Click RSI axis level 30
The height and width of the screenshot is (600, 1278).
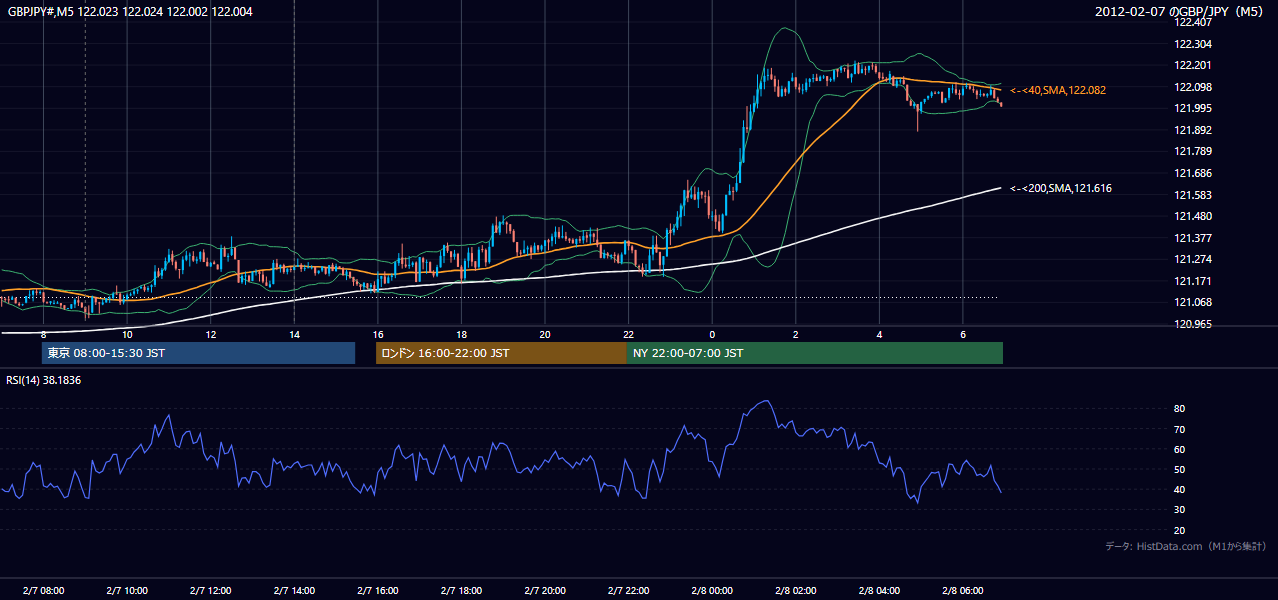point(1180,510)
